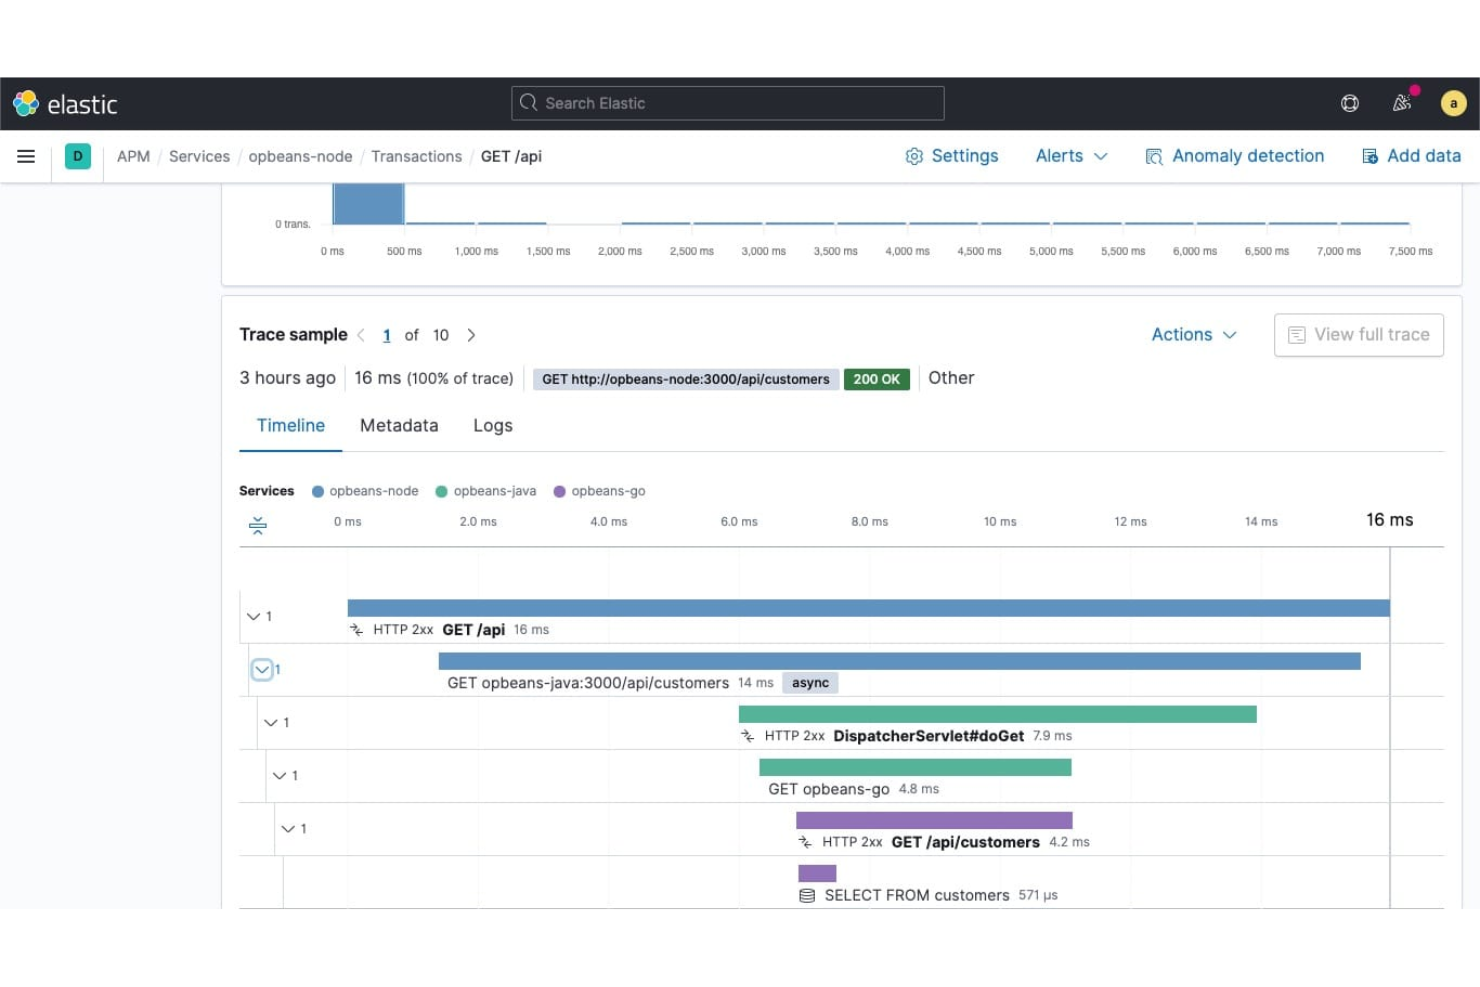
Task: Click opbeans-node breadcrumb
Action: [300, 156]
